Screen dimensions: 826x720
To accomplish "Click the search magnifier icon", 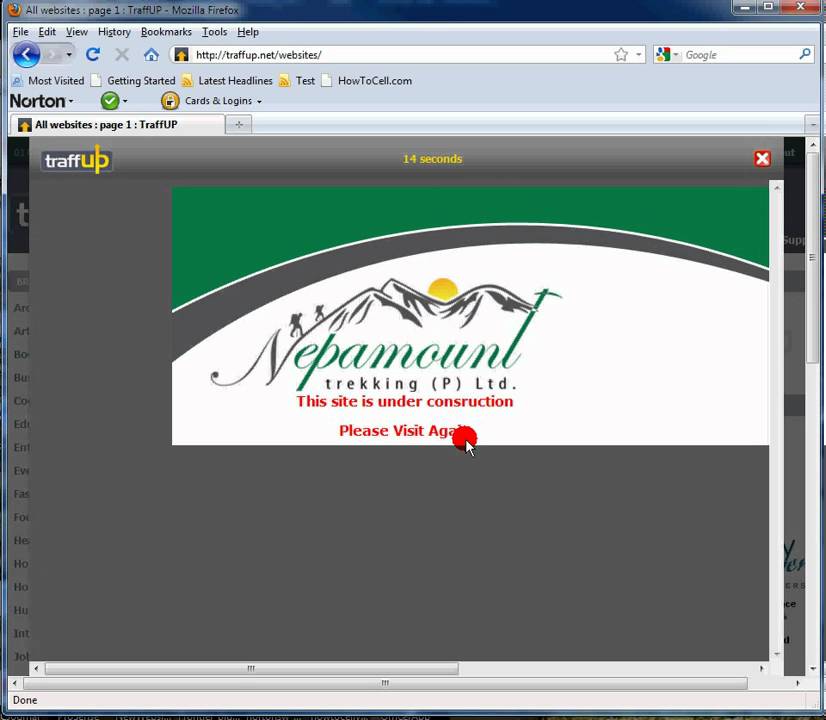I will pyautogui.click(x=805, y=54).
